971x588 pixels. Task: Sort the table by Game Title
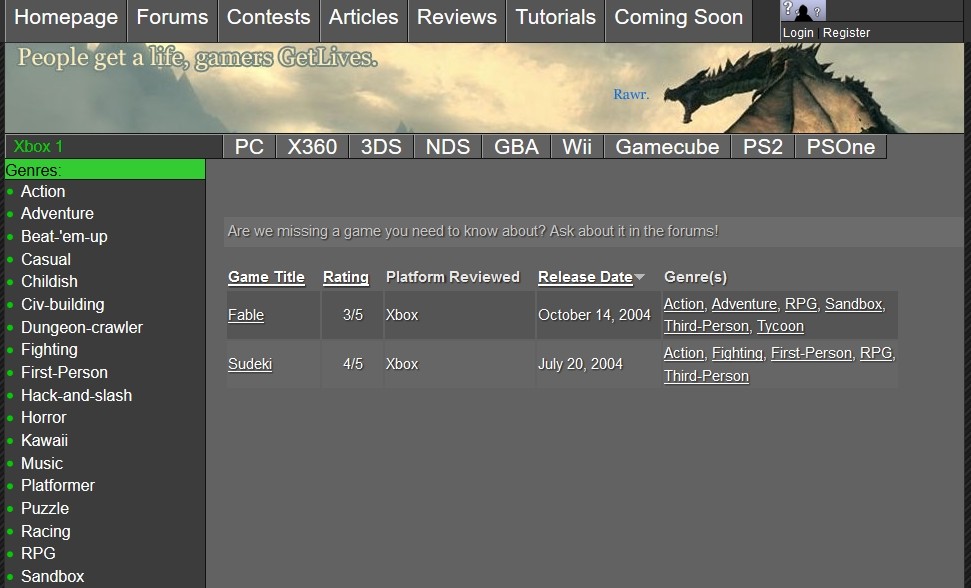tap(266, 277)
